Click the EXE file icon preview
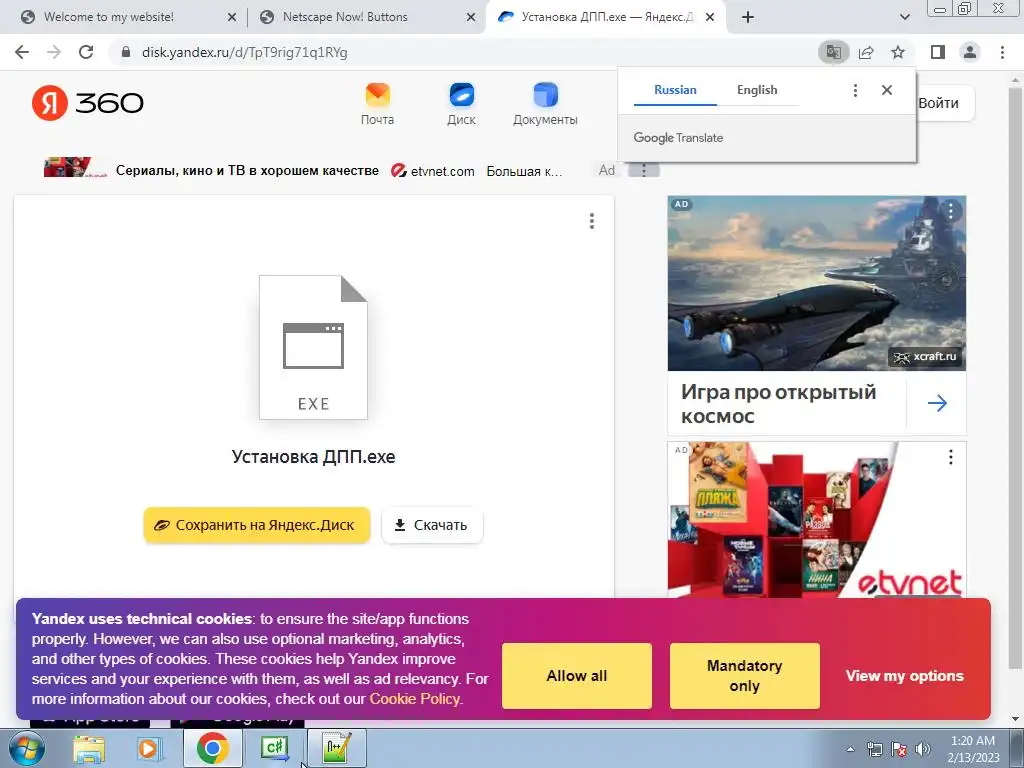This screenshot has width=1024, height=768. click(x=313, y=347)
